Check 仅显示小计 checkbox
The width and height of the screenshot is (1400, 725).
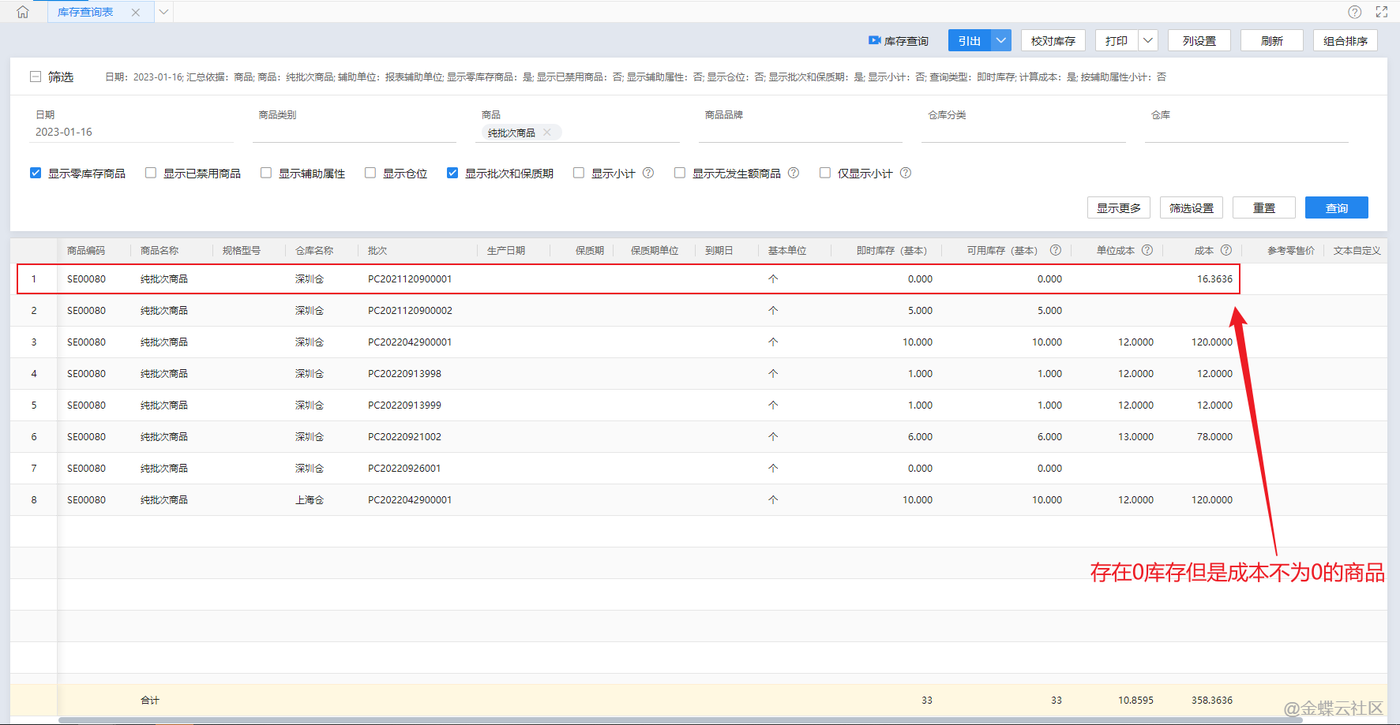[x=825, y=173]
